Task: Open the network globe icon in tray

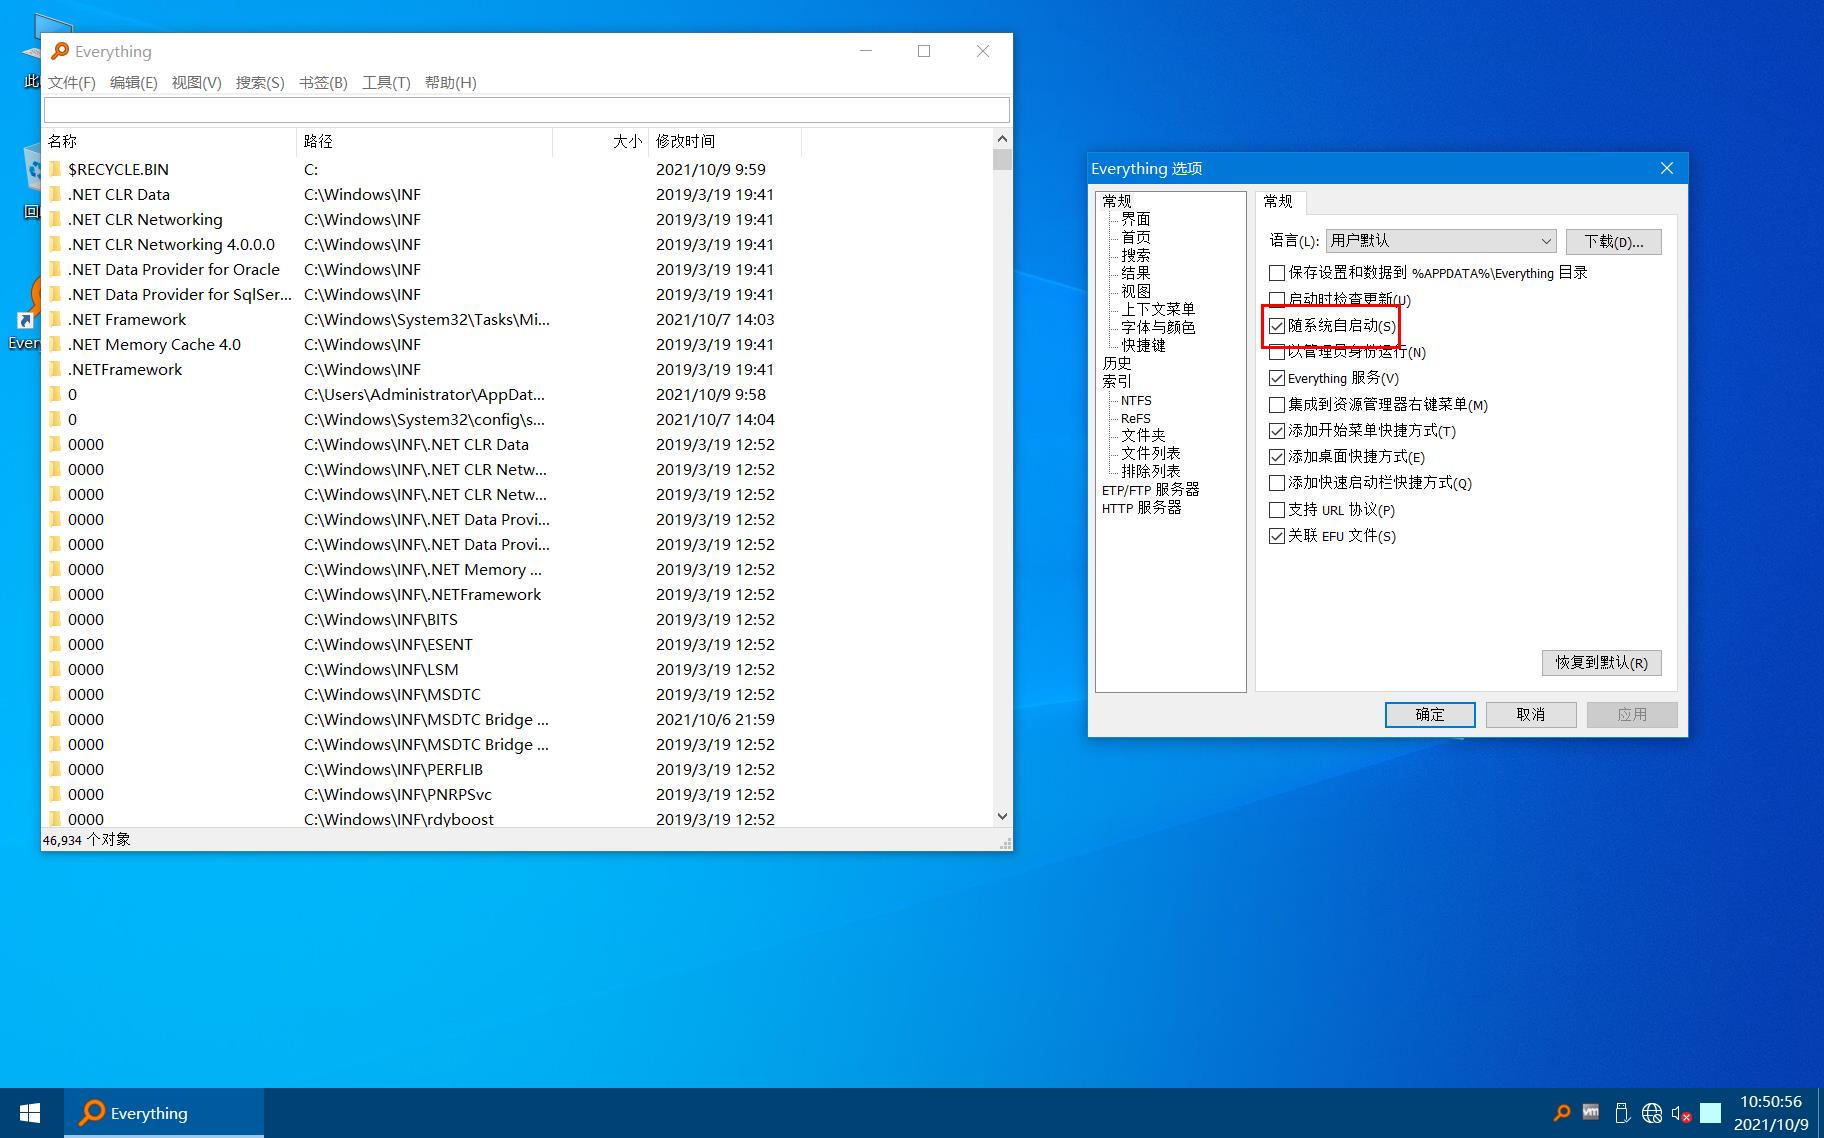Action: pyautogui.click(x=1652, y=1113)
